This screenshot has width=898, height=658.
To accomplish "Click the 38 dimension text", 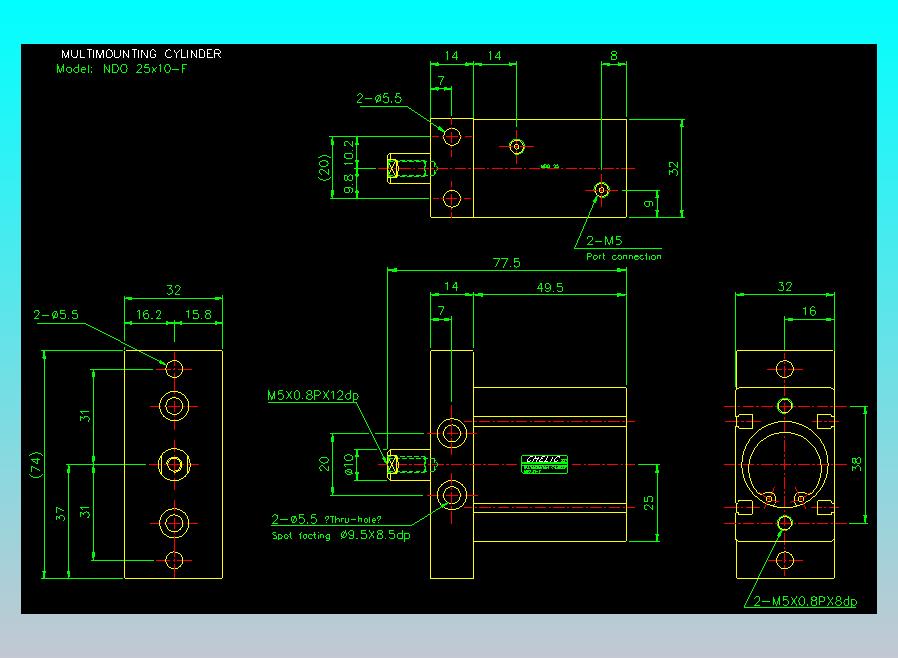I will [856, 463].
